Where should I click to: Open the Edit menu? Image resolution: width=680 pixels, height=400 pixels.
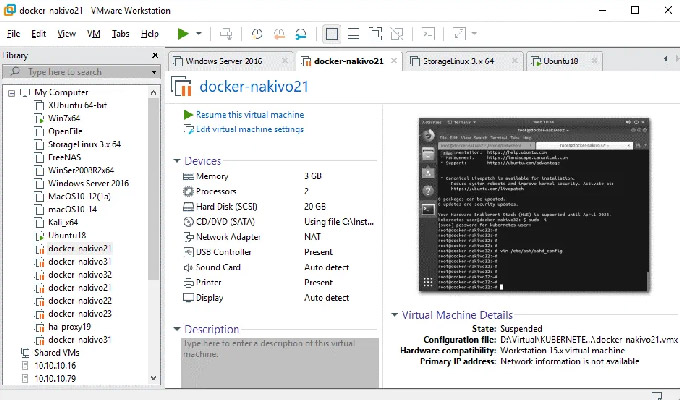[39, 33]
